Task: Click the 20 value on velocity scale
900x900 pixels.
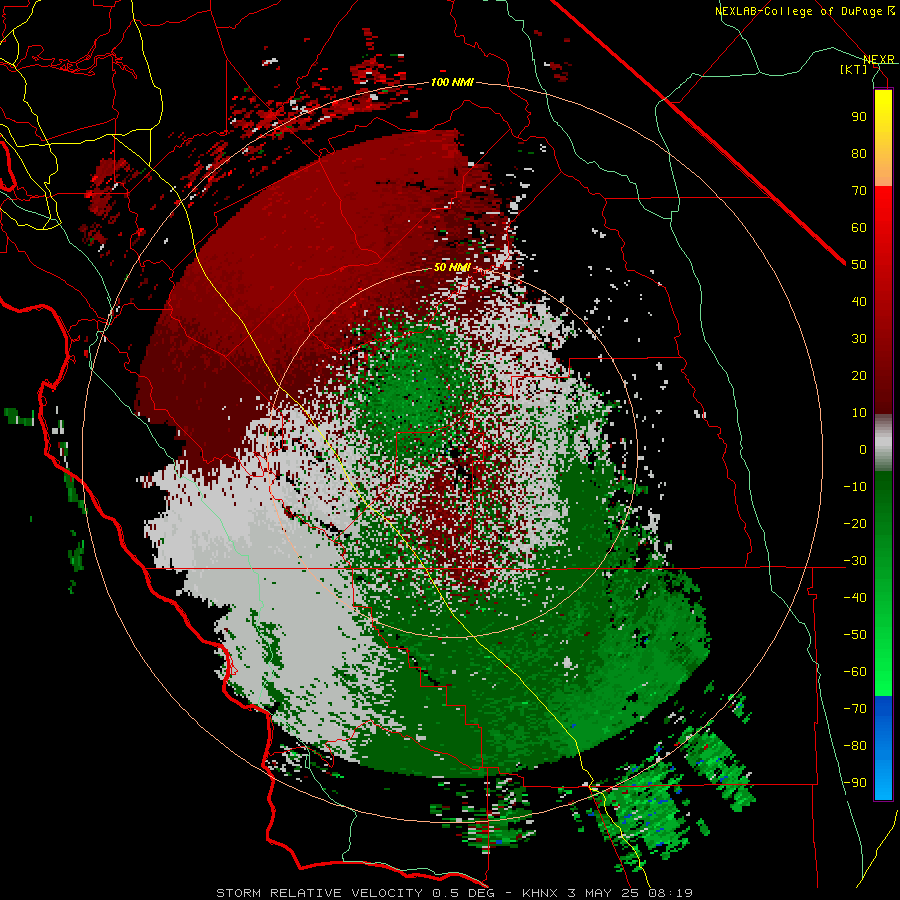Action: pyautogui.click(x=859, y=375)
